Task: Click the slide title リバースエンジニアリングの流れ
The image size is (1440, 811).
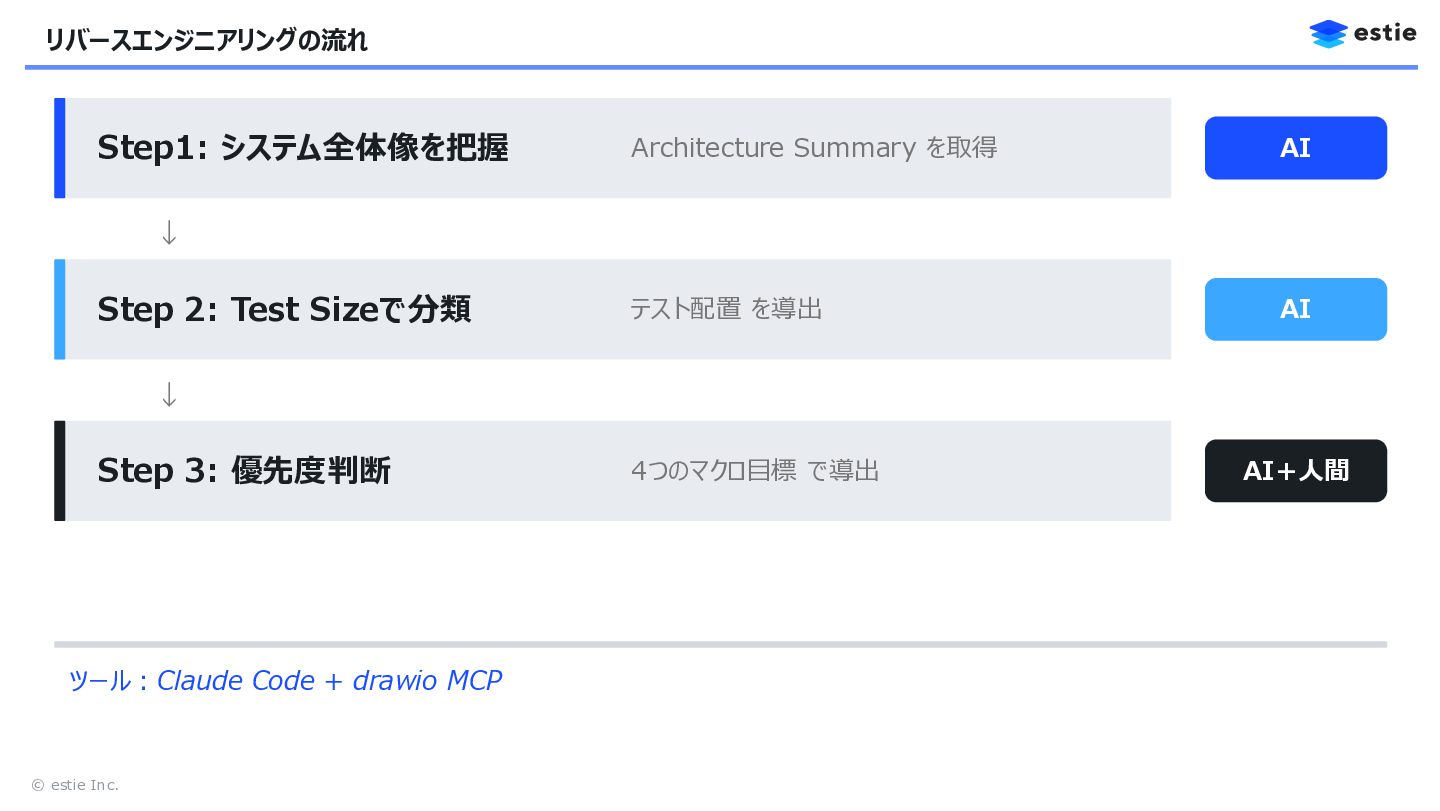Action: coord(206,41)
